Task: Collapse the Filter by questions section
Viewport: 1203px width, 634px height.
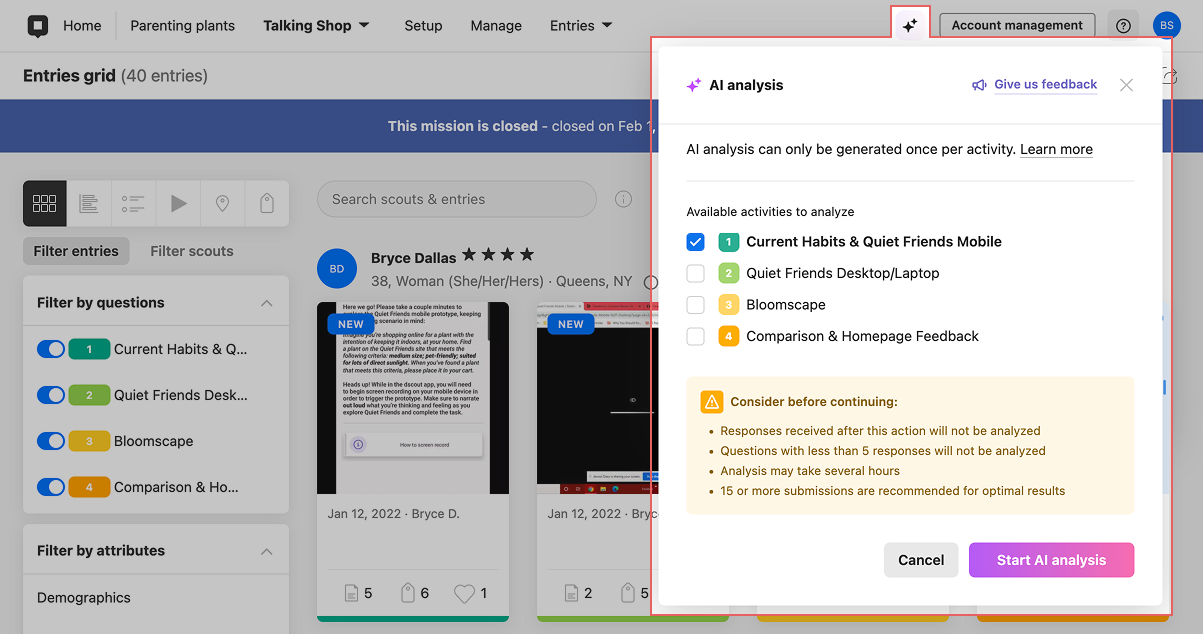Action: (266, 303)
